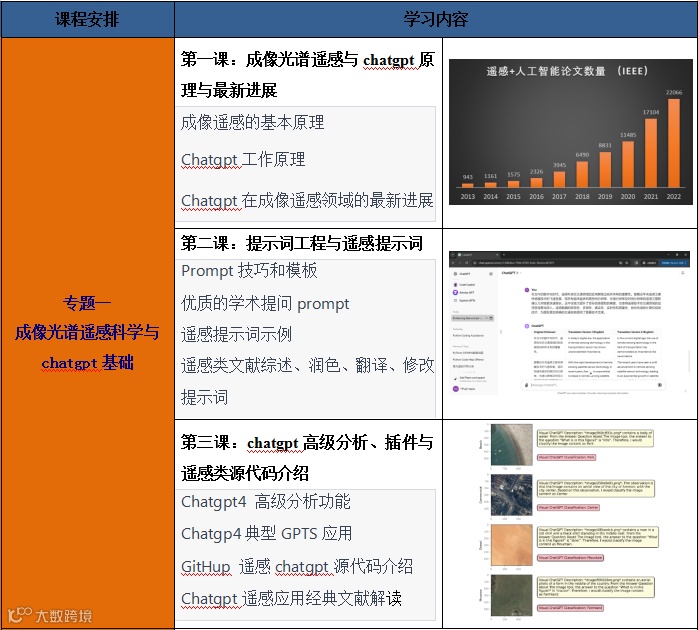Click the line Chatgp4 典型 GPTS 应用
Viewport: 698px width, 630px height.
pos(267,533)
